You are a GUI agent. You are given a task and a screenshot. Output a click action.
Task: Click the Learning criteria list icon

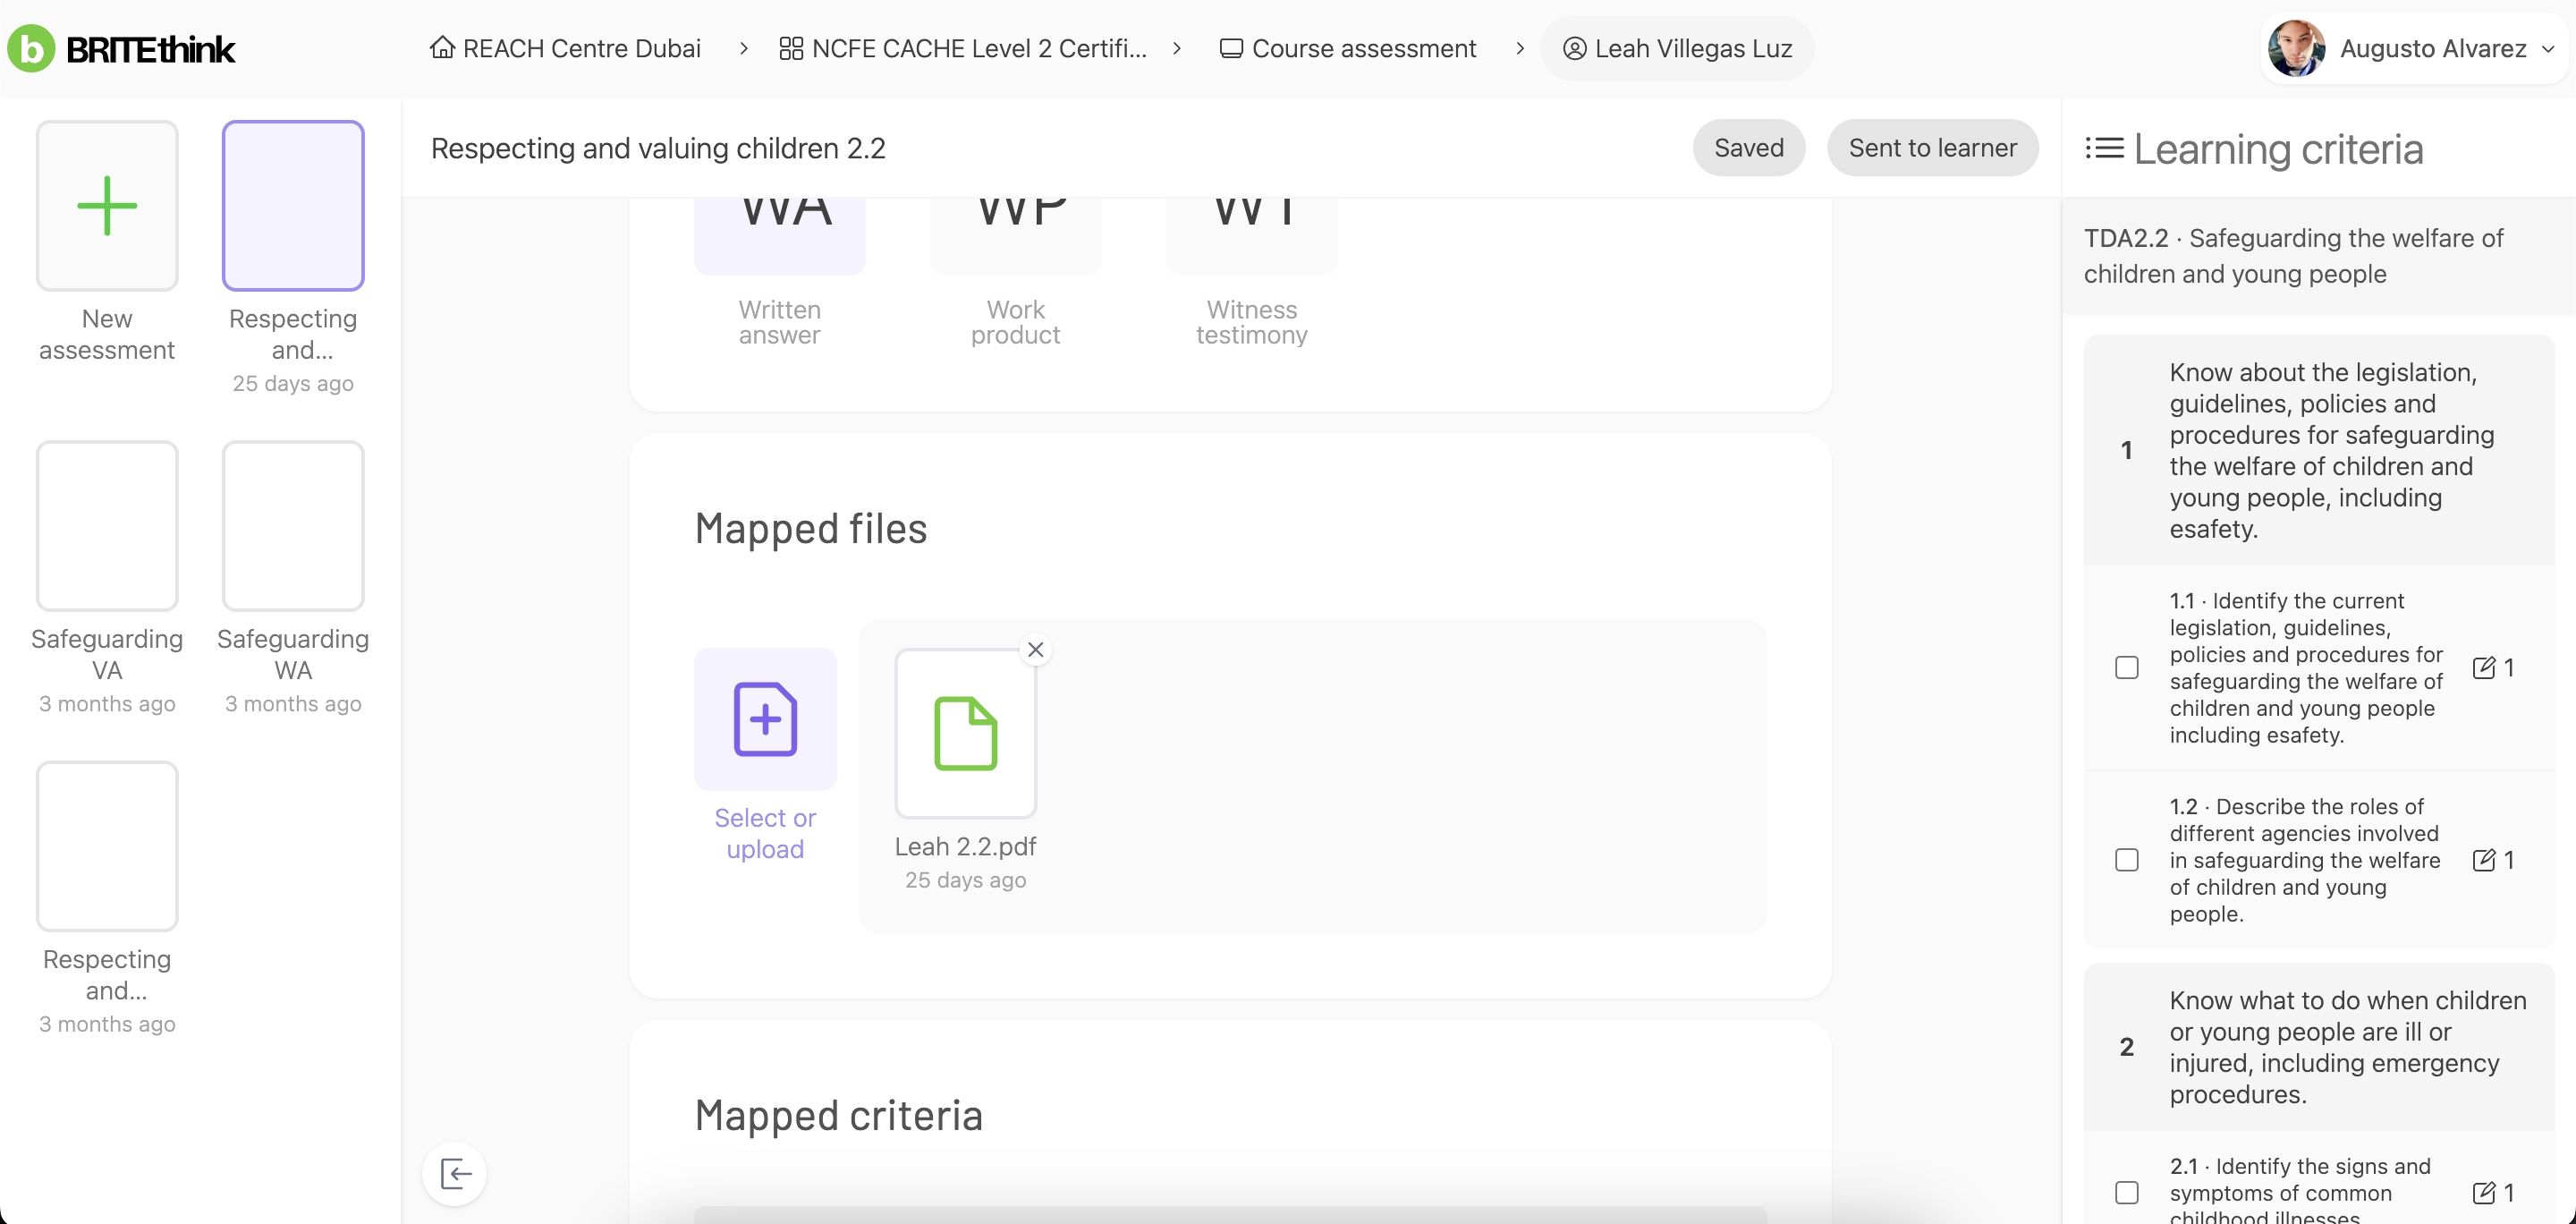point(2104,148)
